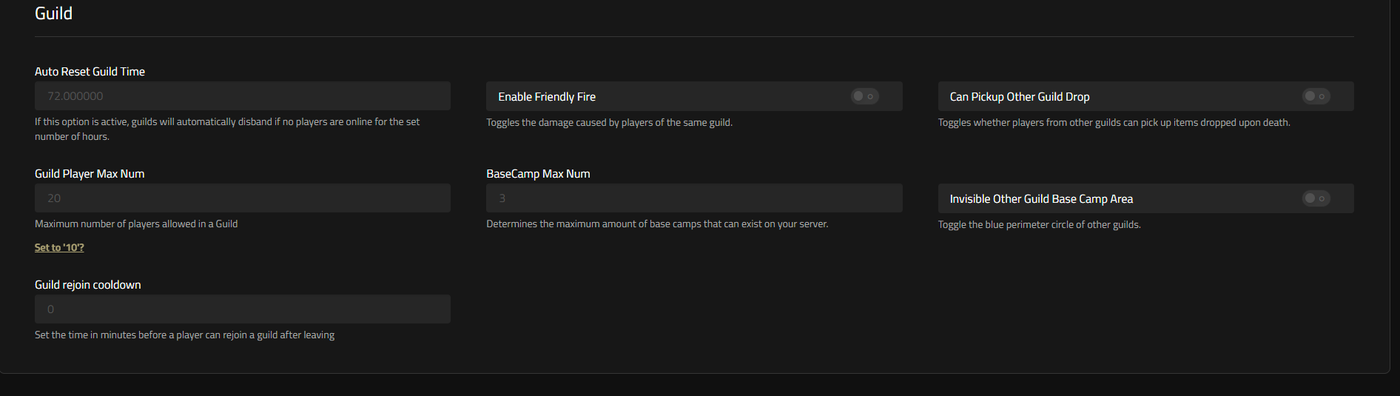The width and height of the screenshot is (1400, 396).
Task: Click the Auto Reset Guild Time label
Action: click(90, 71)
